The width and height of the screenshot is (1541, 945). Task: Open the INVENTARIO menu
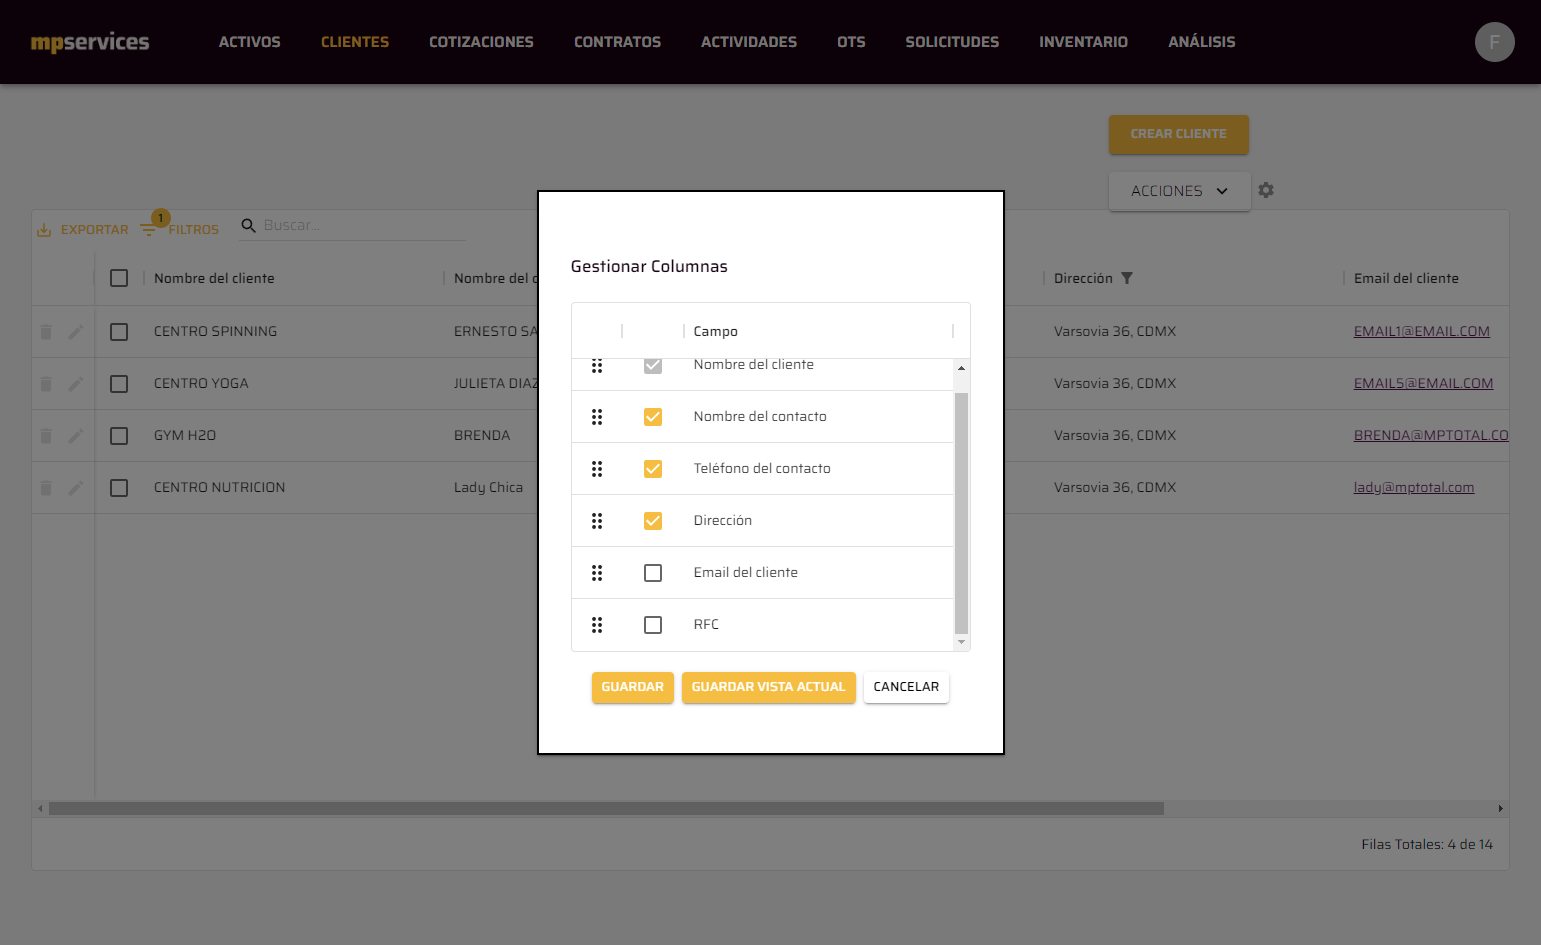[x=1083, y=42]
